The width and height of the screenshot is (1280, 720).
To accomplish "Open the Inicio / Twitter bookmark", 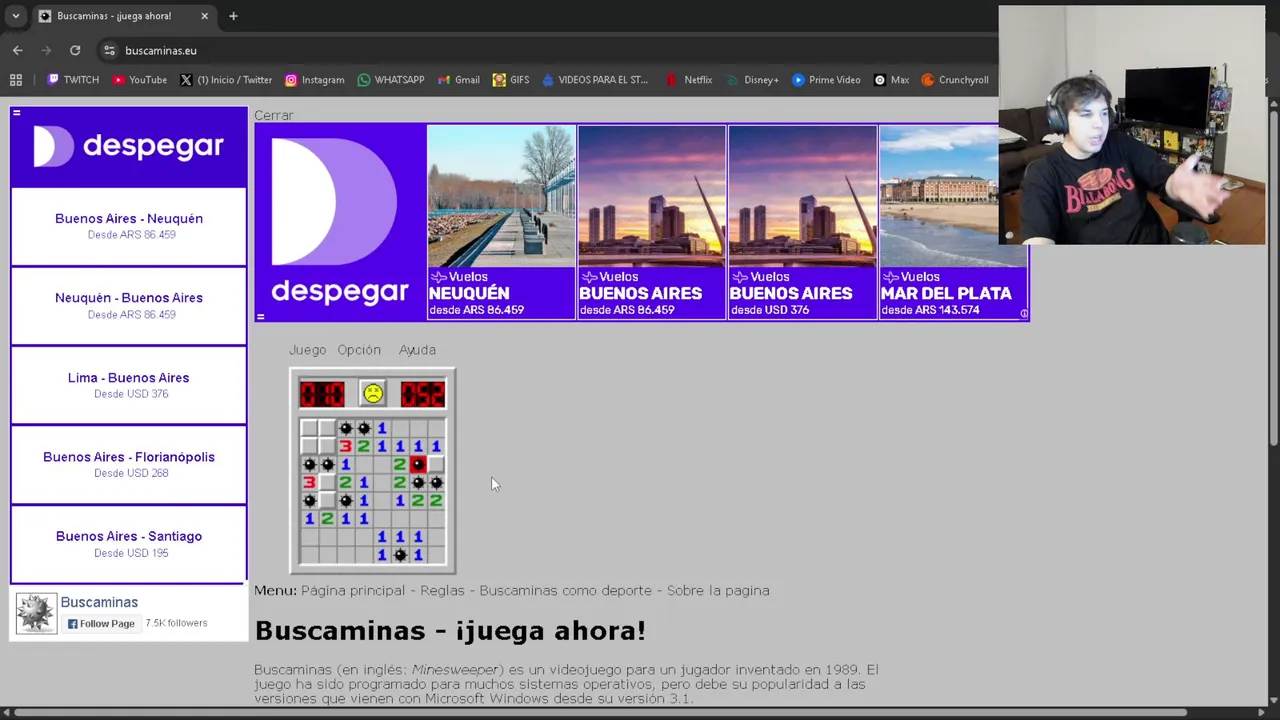I will (x=225, y=80).
